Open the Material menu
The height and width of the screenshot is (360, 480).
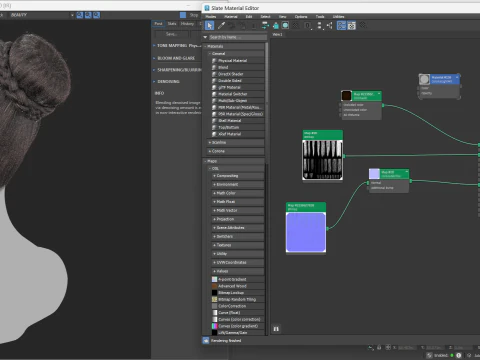pos(231,16)
